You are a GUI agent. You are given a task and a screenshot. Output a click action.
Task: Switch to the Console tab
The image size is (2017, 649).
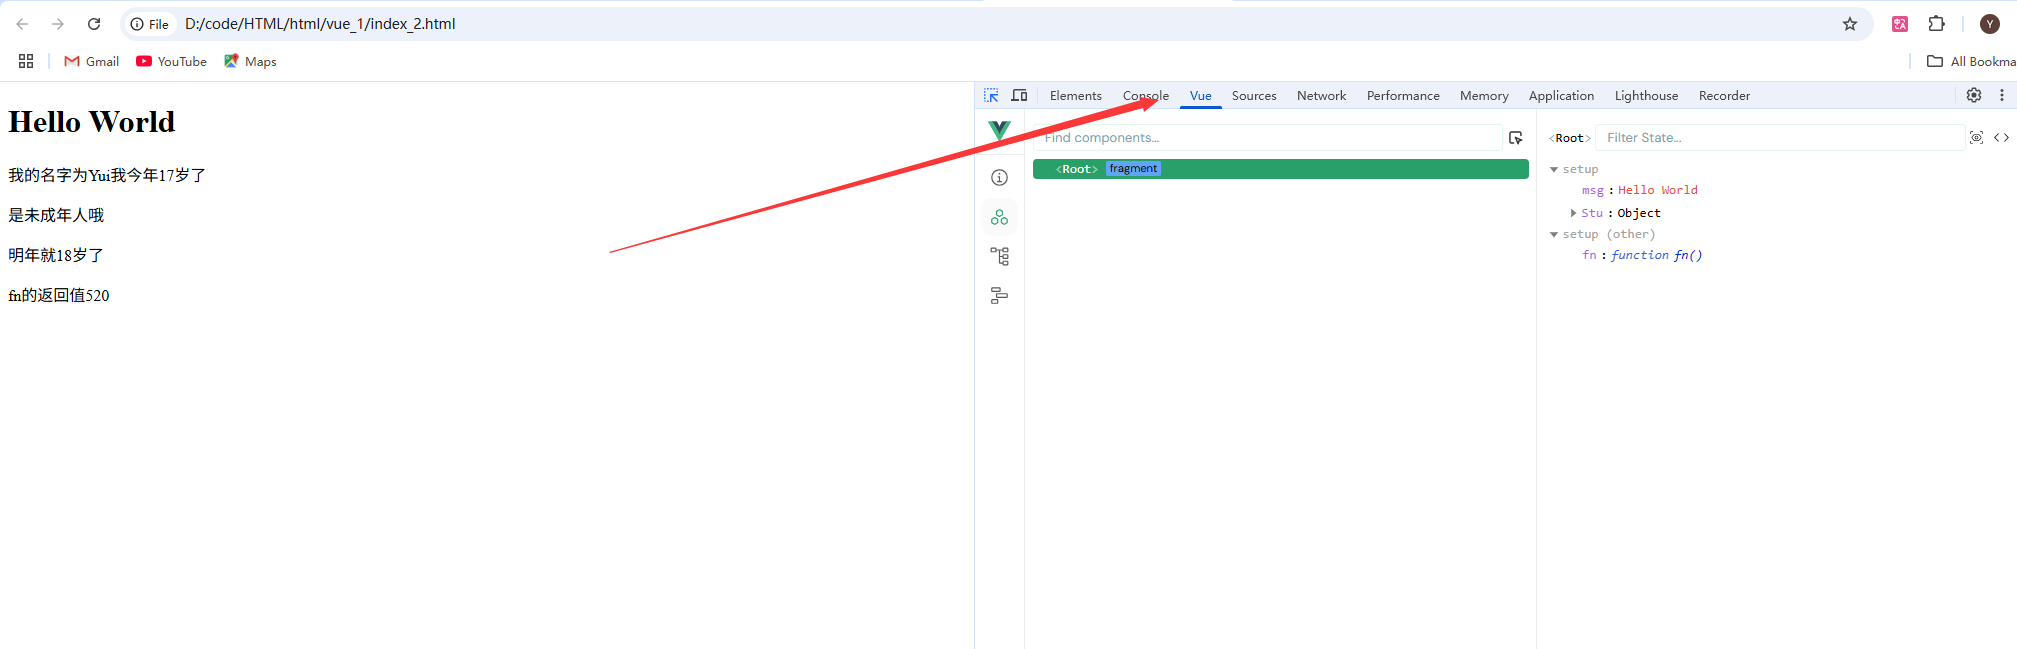coord(1146,96)
